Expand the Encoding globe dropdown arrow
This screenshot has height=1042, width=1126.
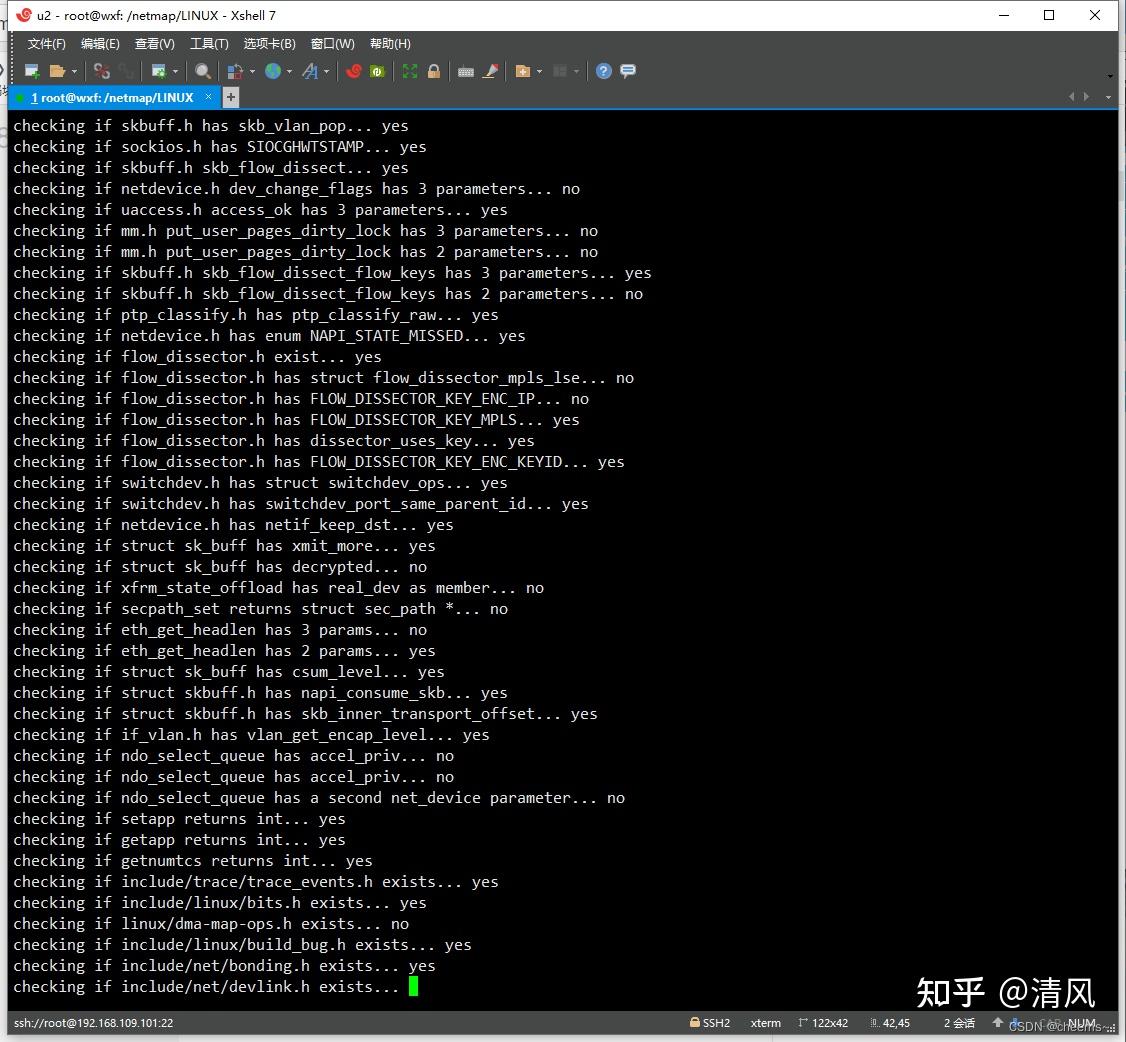[289, 71]
